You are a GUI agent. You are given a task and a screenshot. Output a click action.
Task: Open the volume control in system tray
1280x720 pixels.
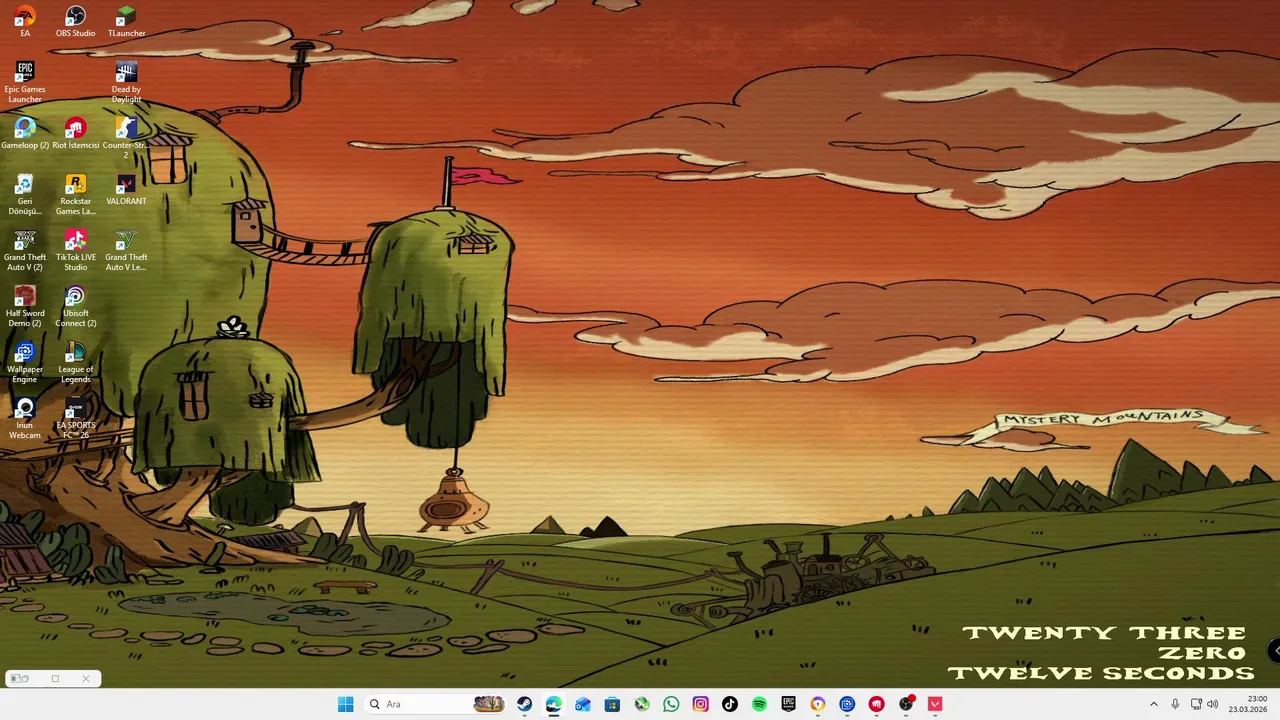point(1213,704)
